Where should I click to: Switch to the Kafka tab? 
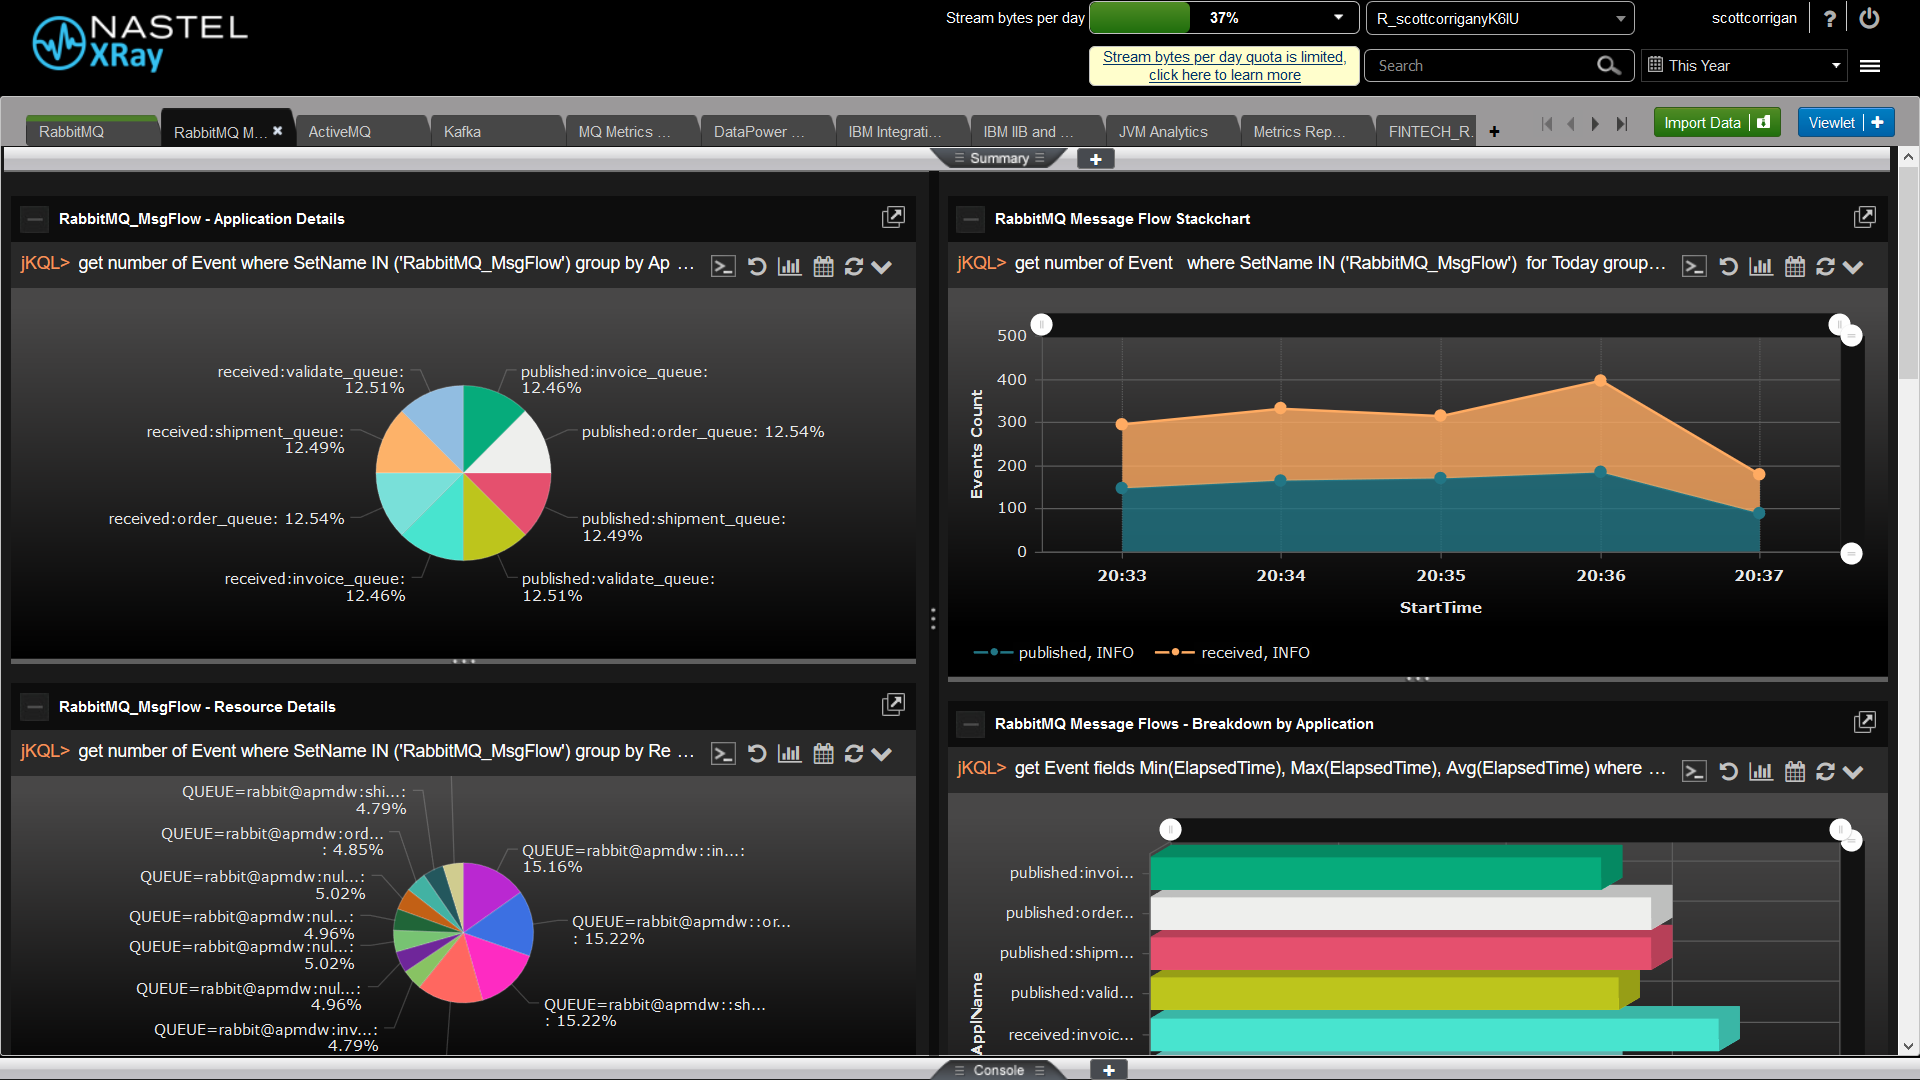(496, 131)
